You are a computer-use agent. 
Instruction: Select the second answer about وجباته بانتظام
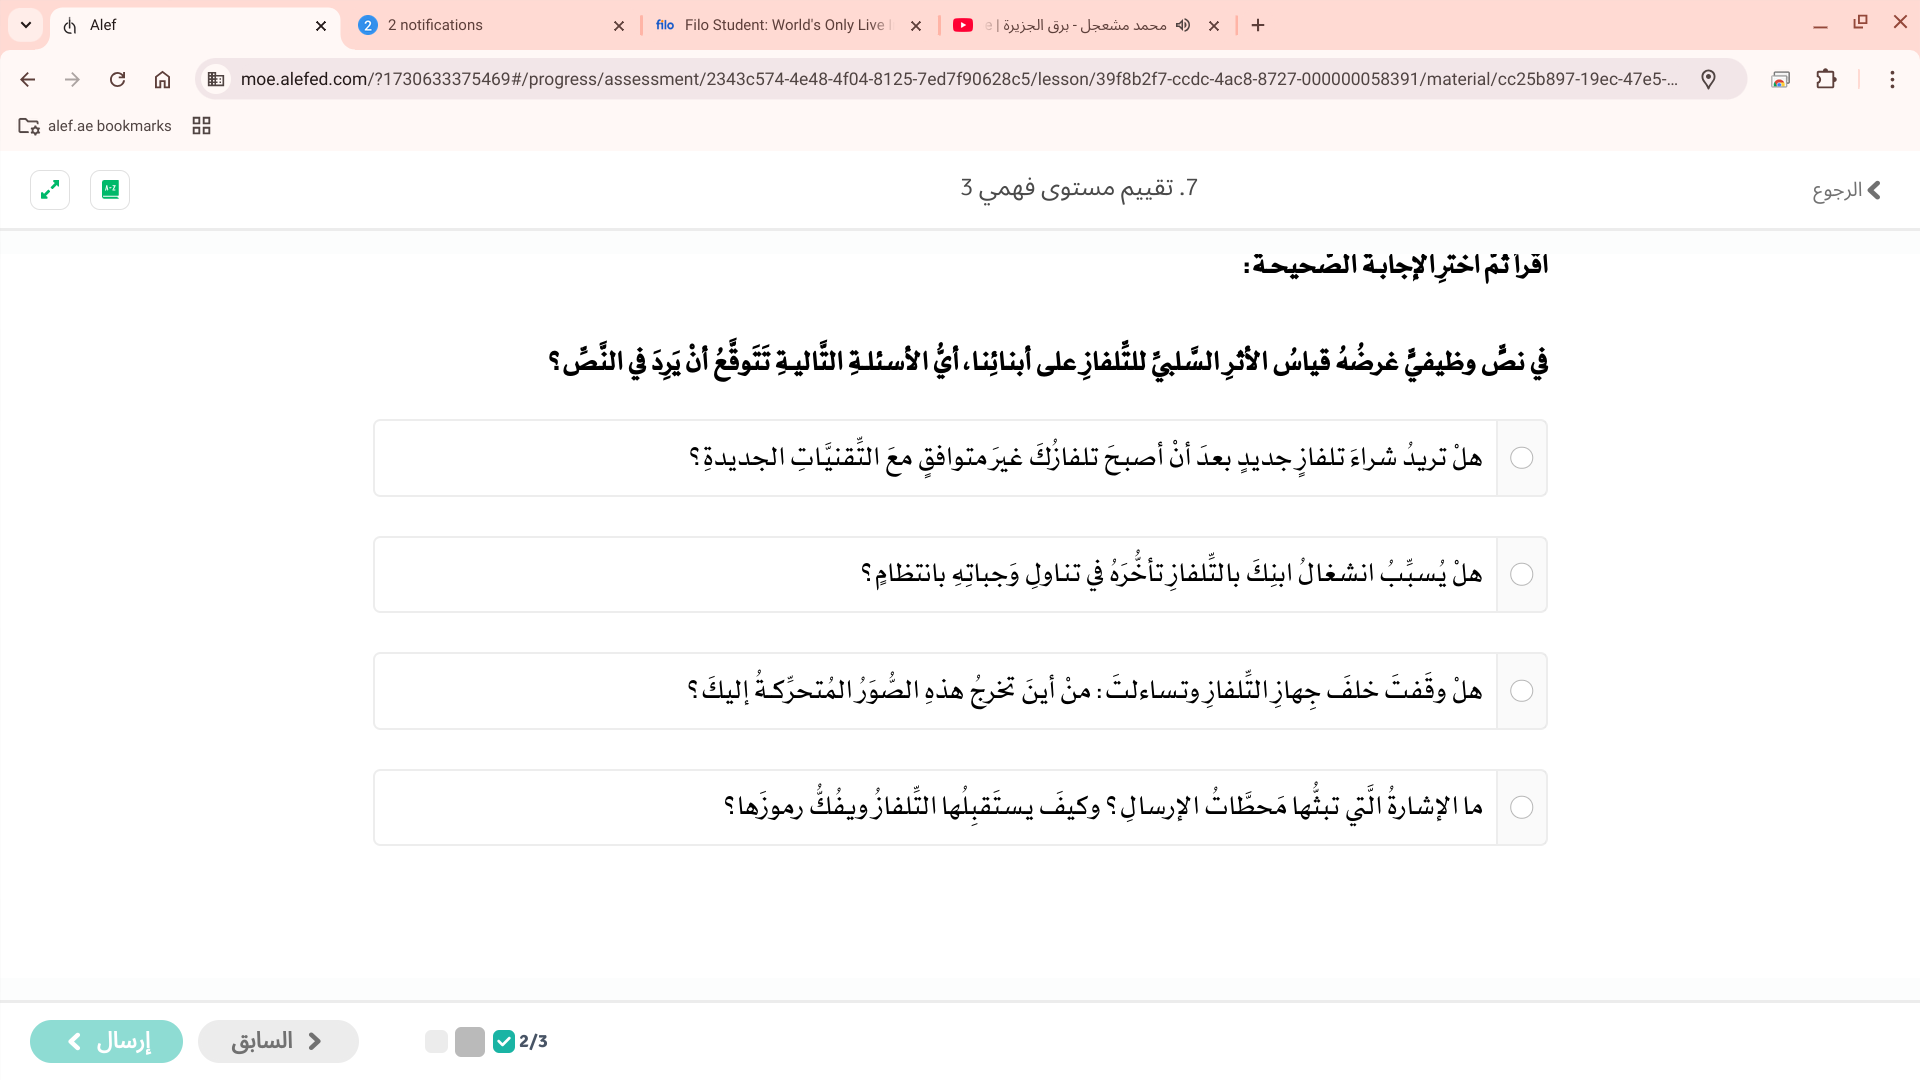click(x=1521, y=574)
